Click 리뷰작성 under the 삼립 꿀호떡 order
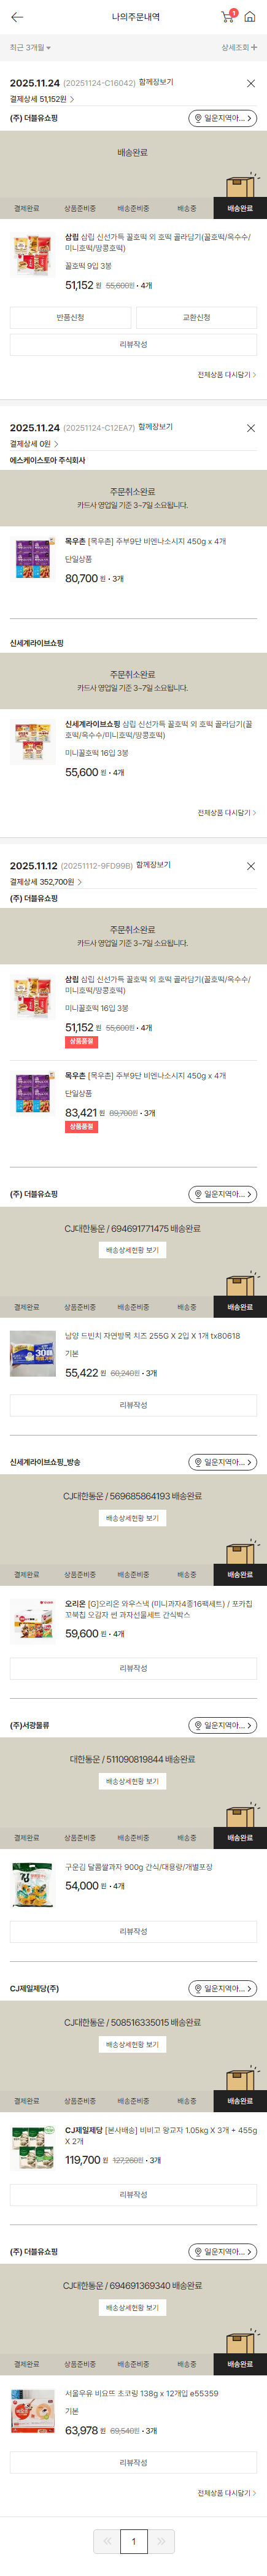The image size is (267, 2576). 133,345
